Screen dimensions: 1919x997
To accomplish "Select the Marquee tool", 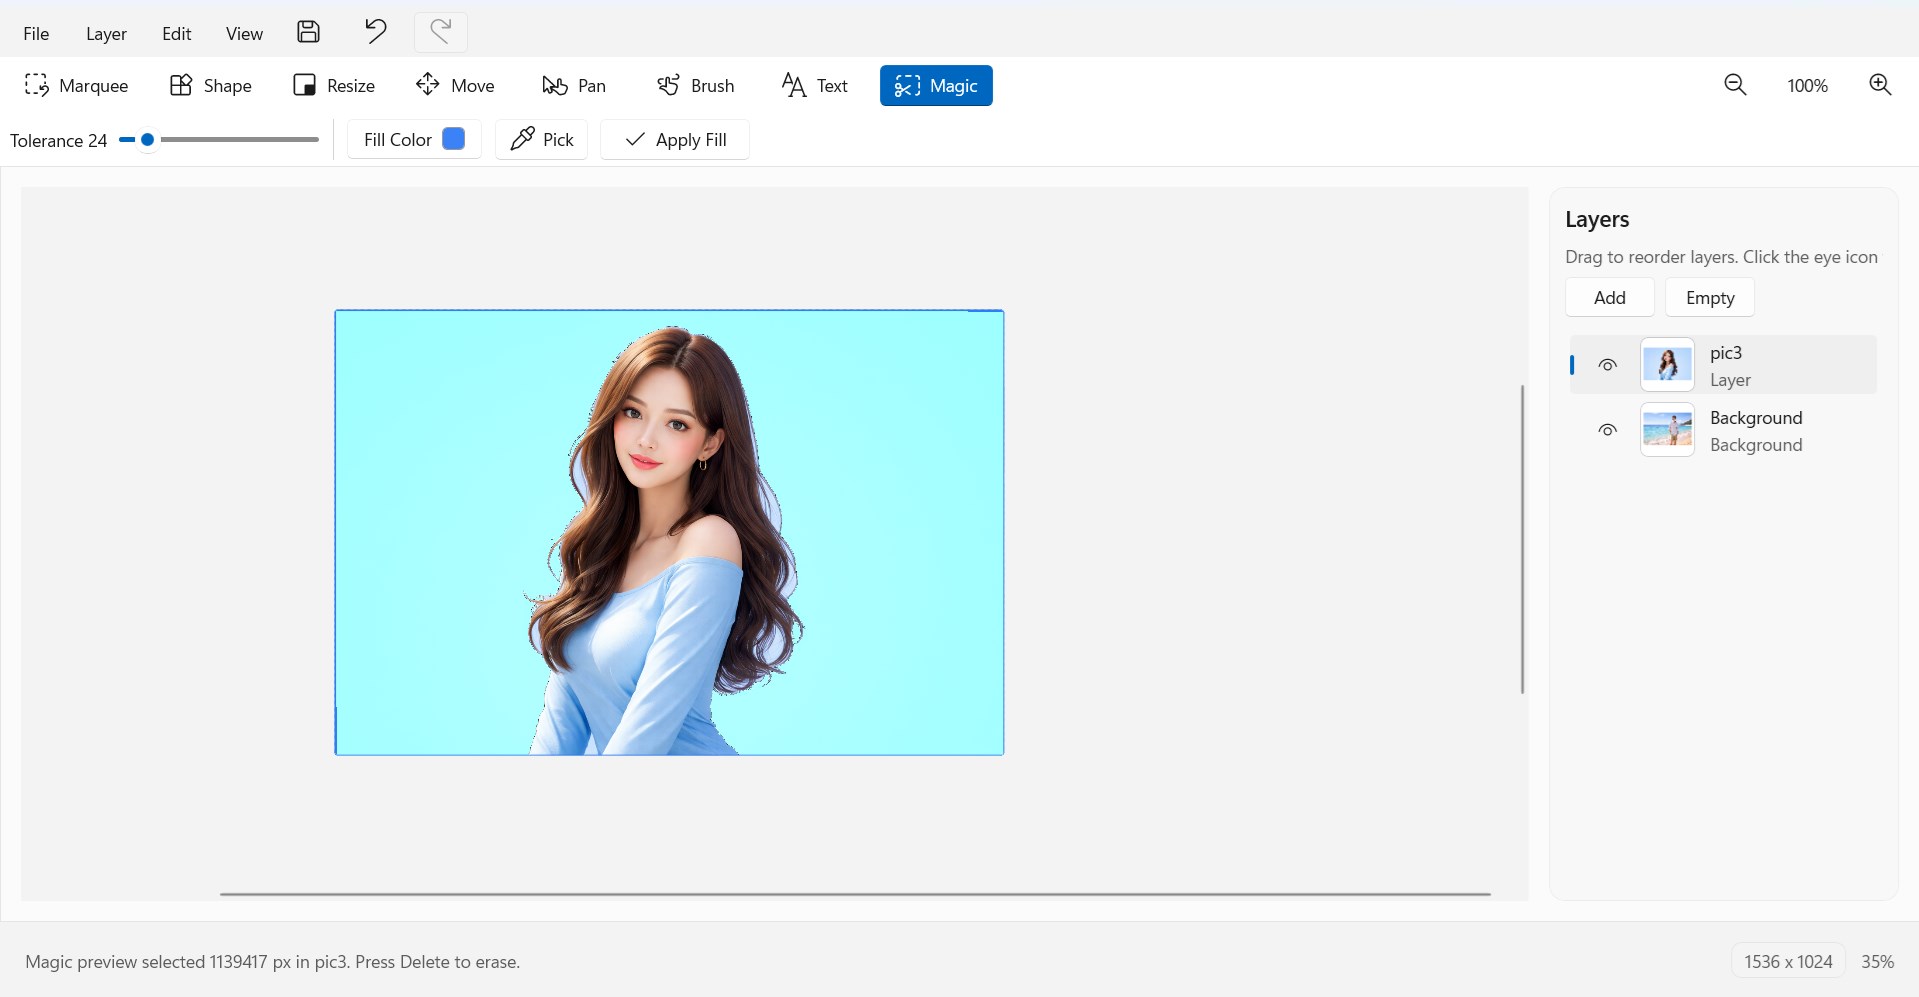I will point(77,85).
